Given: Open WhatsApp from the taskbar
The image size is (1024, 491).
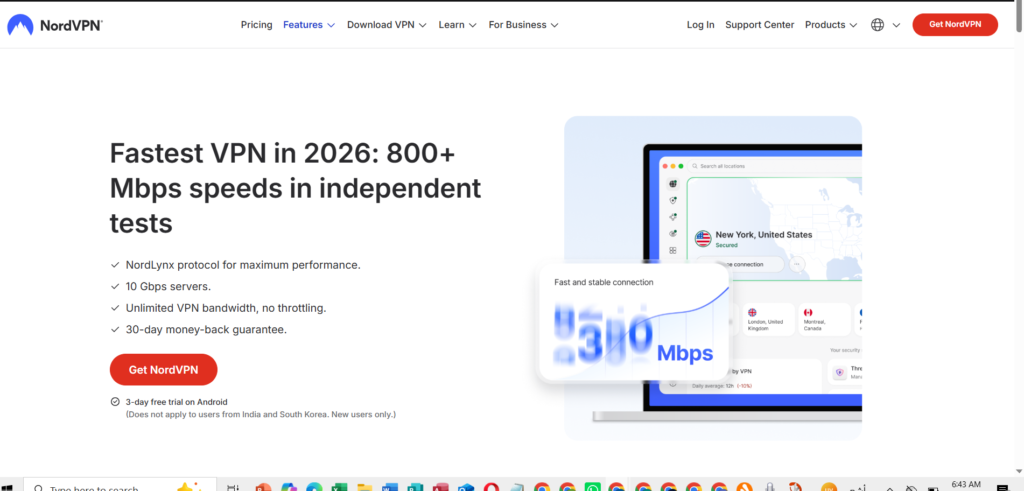Looking at the screenshot, I should click(x=592, y=487).
